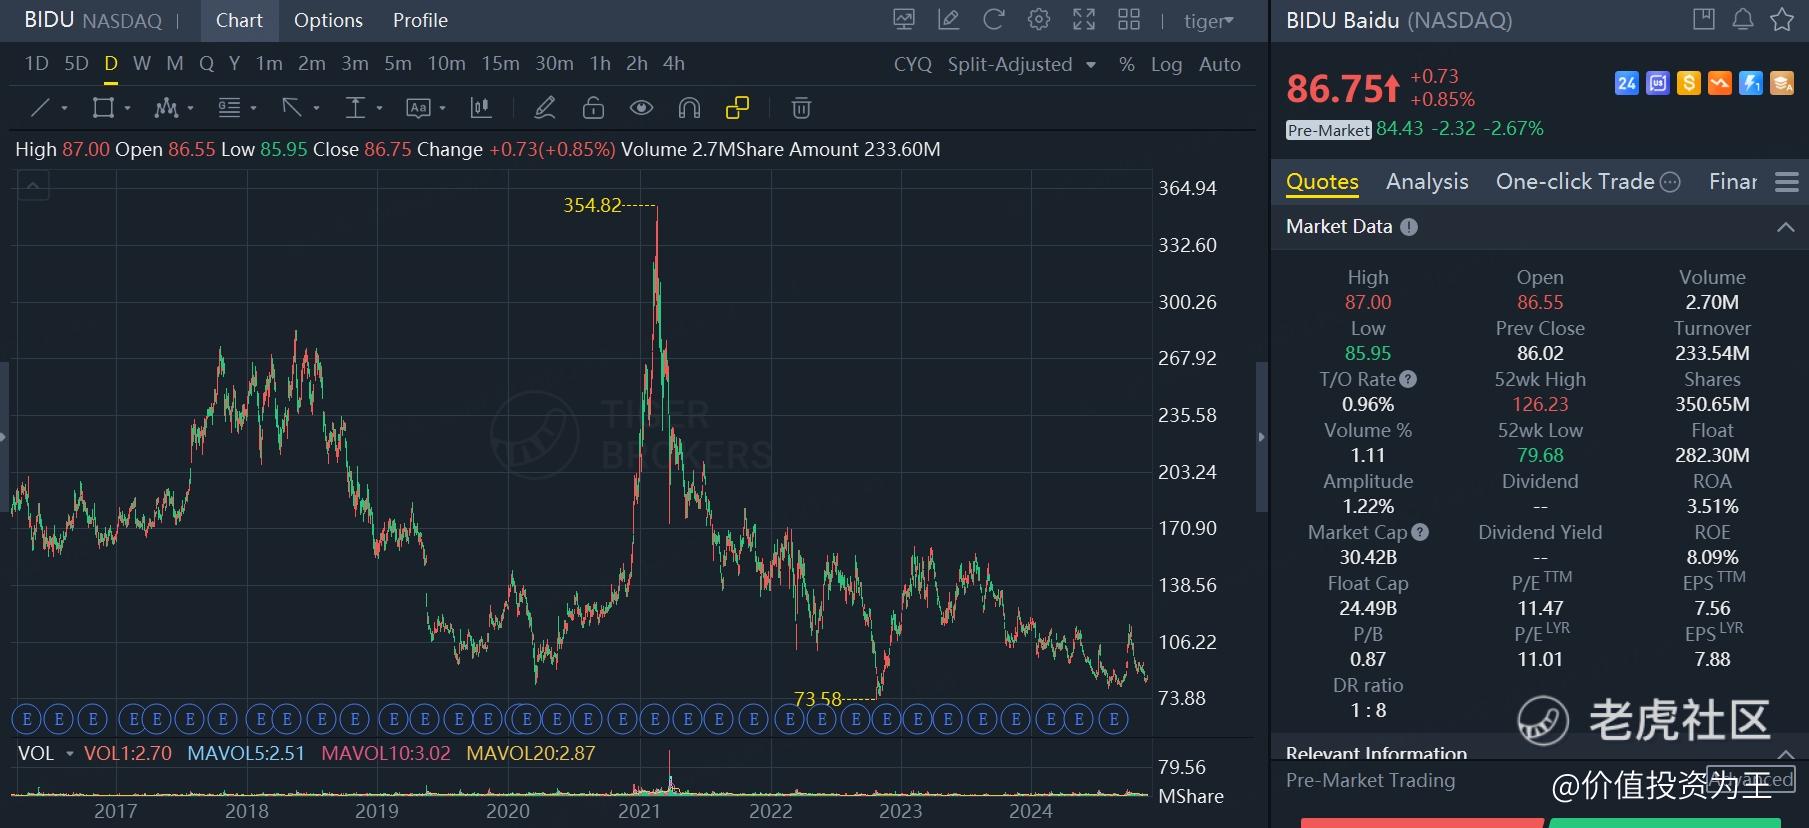Select the trend line drawing tool
Screen dimensions: 1809x828
click(x=41, y=108)
